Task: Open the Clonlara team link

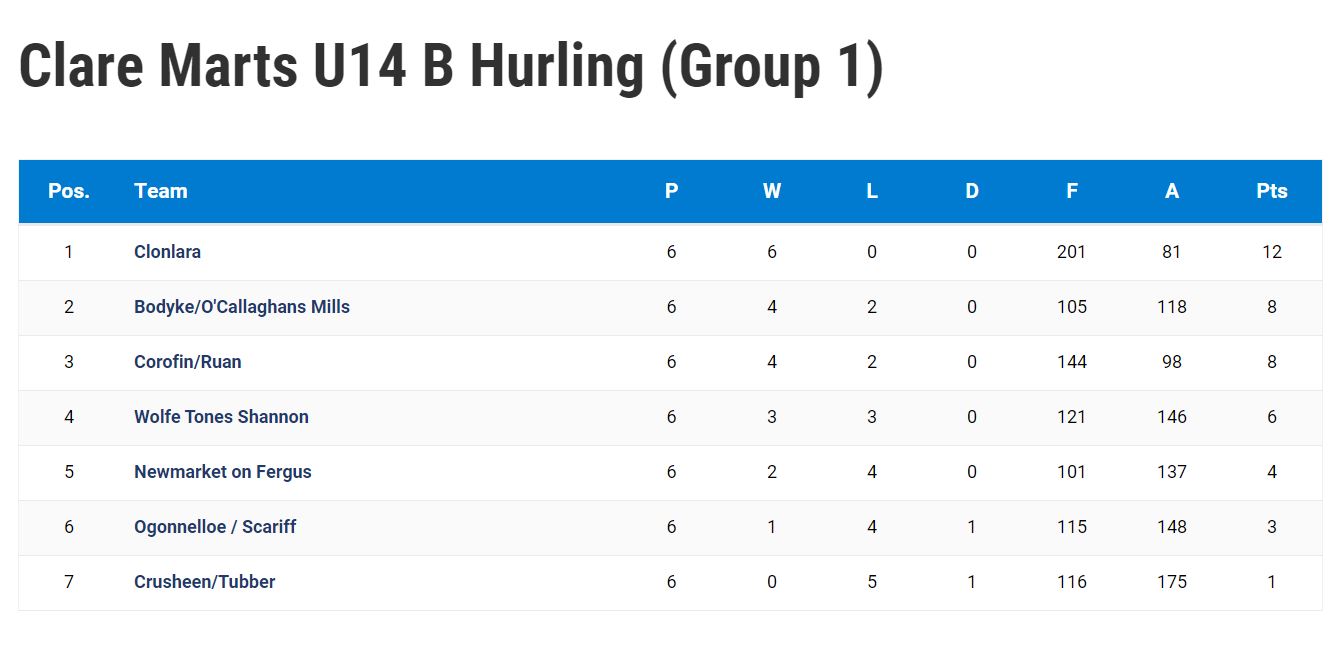Action: pyautogui.click(x=167, y=252)
